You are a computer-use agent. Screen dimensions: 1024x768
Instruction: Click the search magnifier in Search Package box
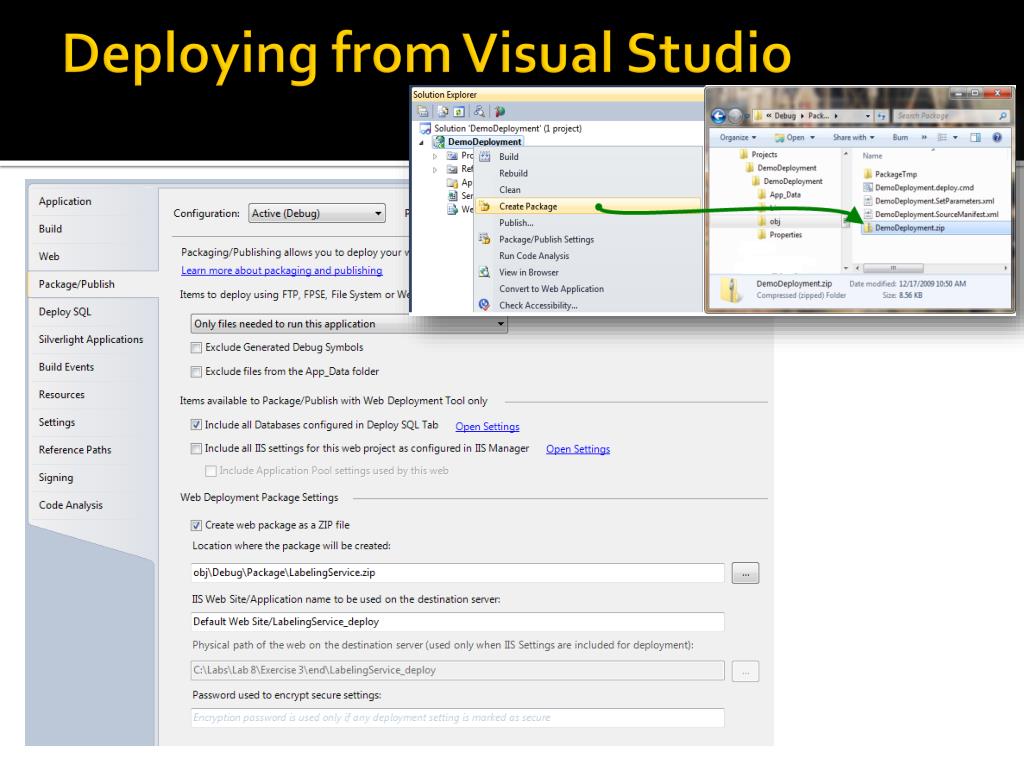1002,116
